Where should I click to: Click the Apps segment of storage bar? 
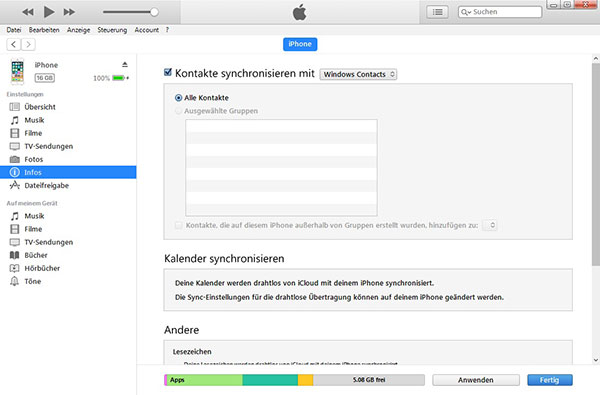[205, 380]
